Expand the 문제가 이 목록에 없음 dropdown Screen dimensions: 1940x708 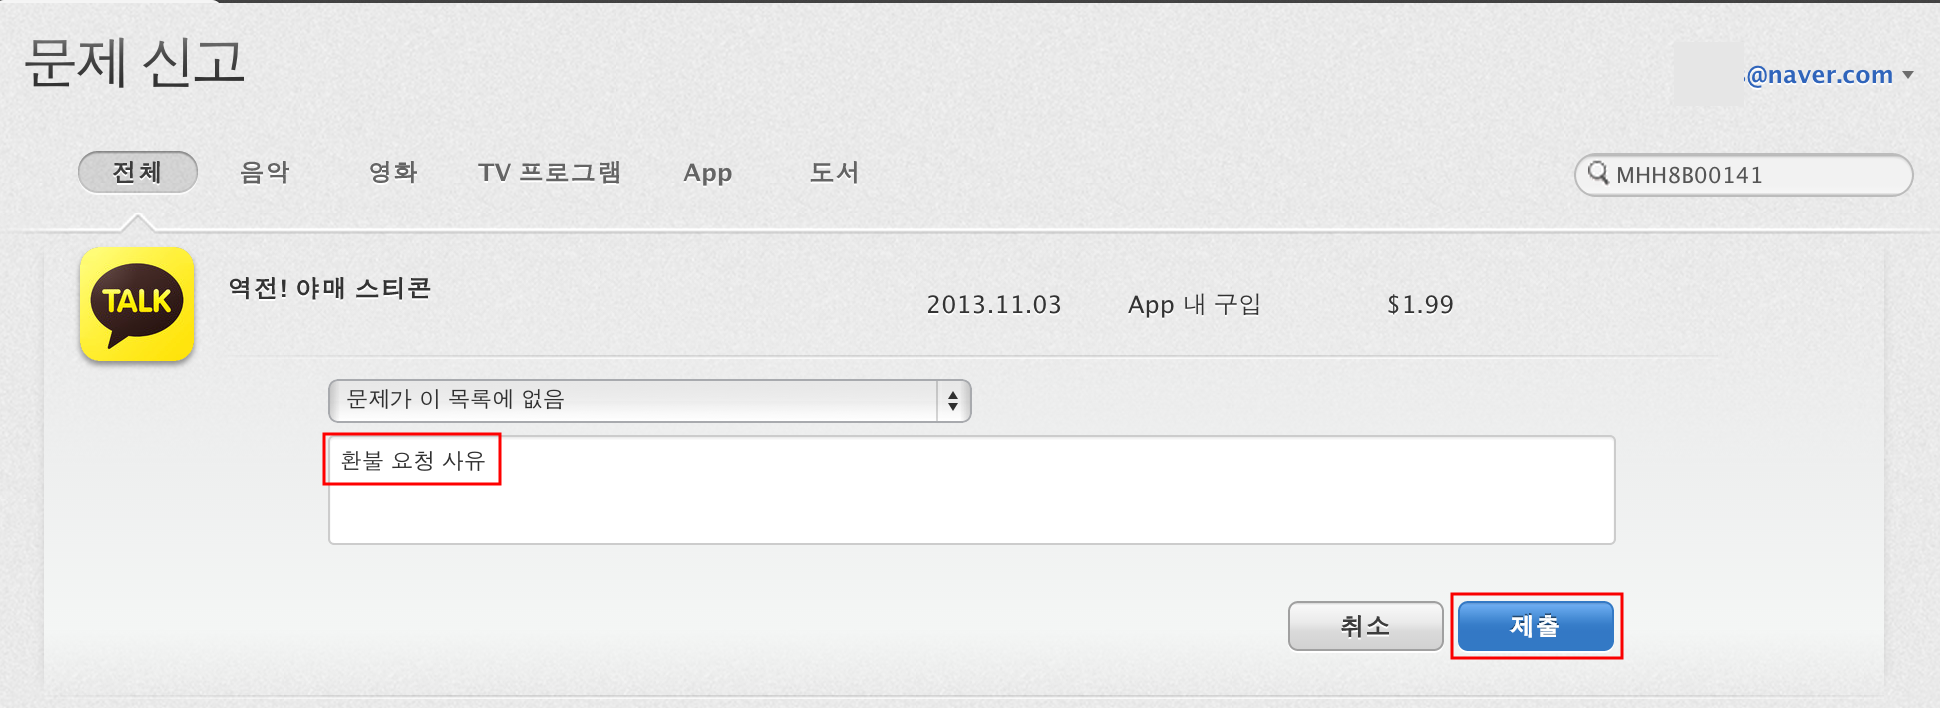(649, 400)
